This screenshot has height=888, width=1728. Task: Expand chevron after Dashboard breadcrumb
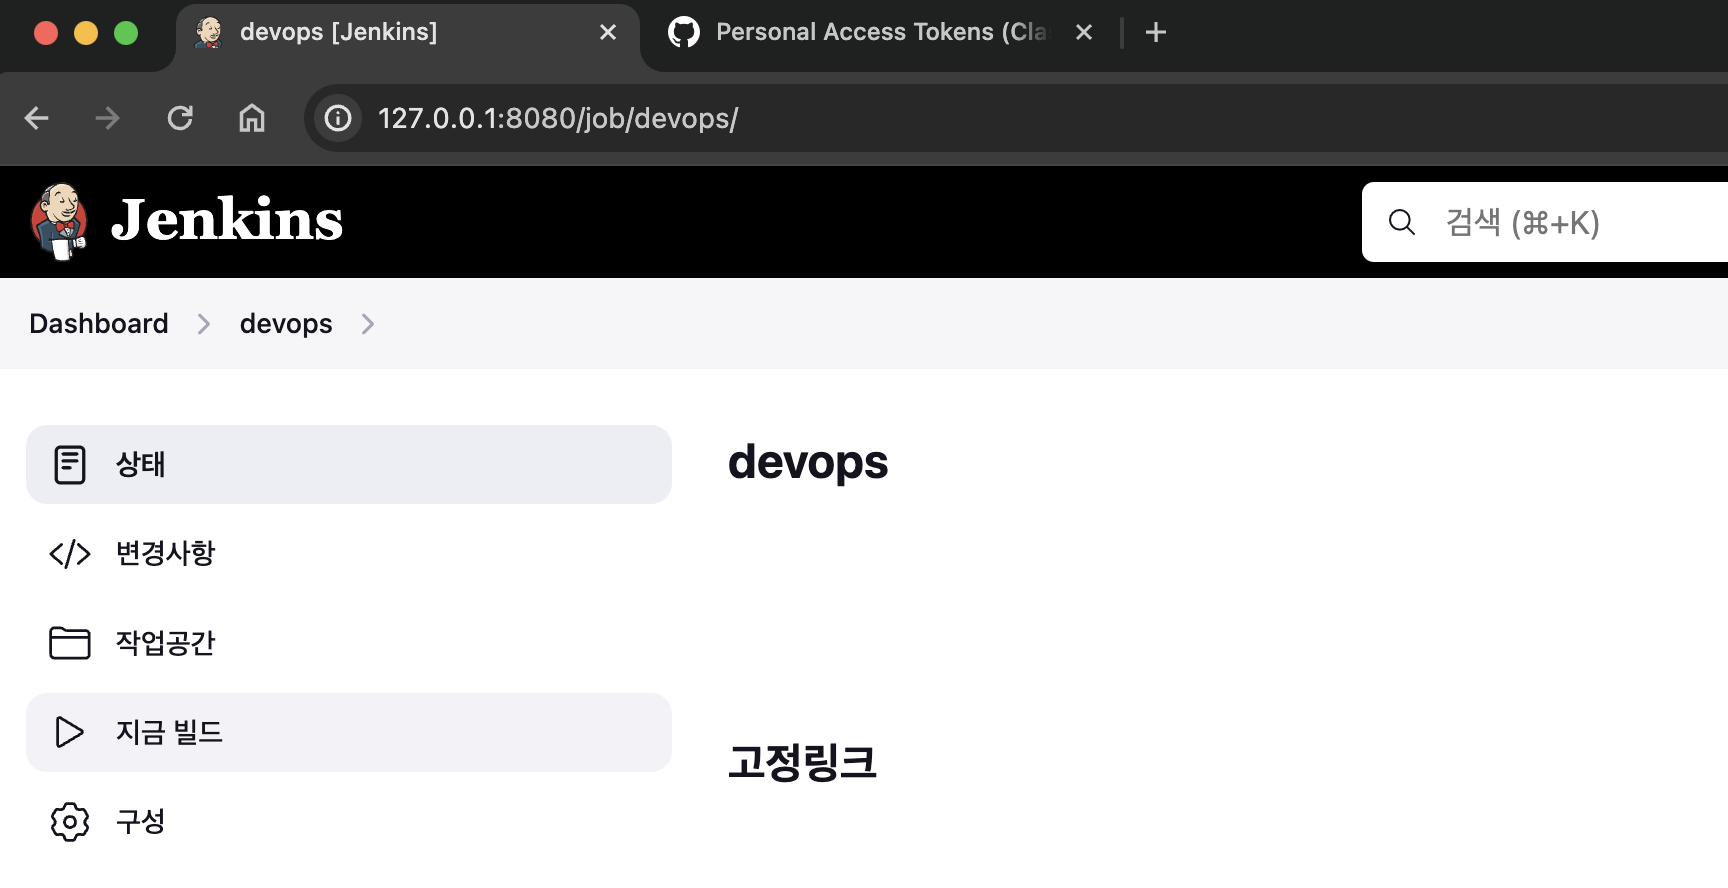coord(204,324)
